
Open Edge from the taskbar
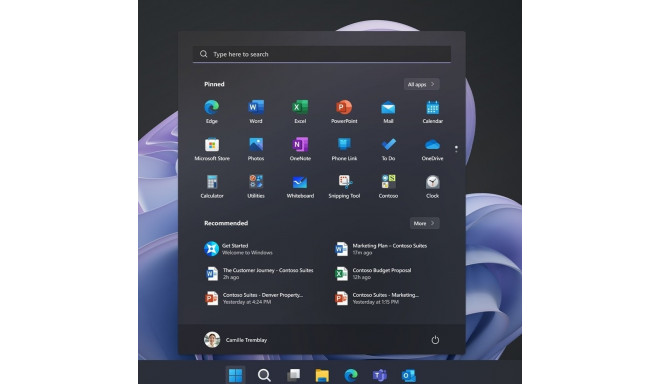(x=351, y=375)
